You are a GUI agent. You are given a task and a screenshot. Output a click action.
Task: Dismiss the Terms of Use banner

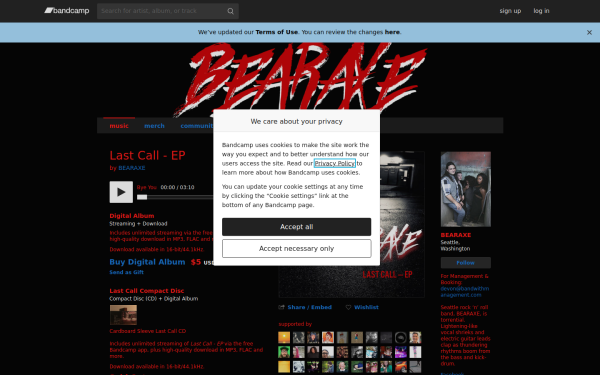589,33
